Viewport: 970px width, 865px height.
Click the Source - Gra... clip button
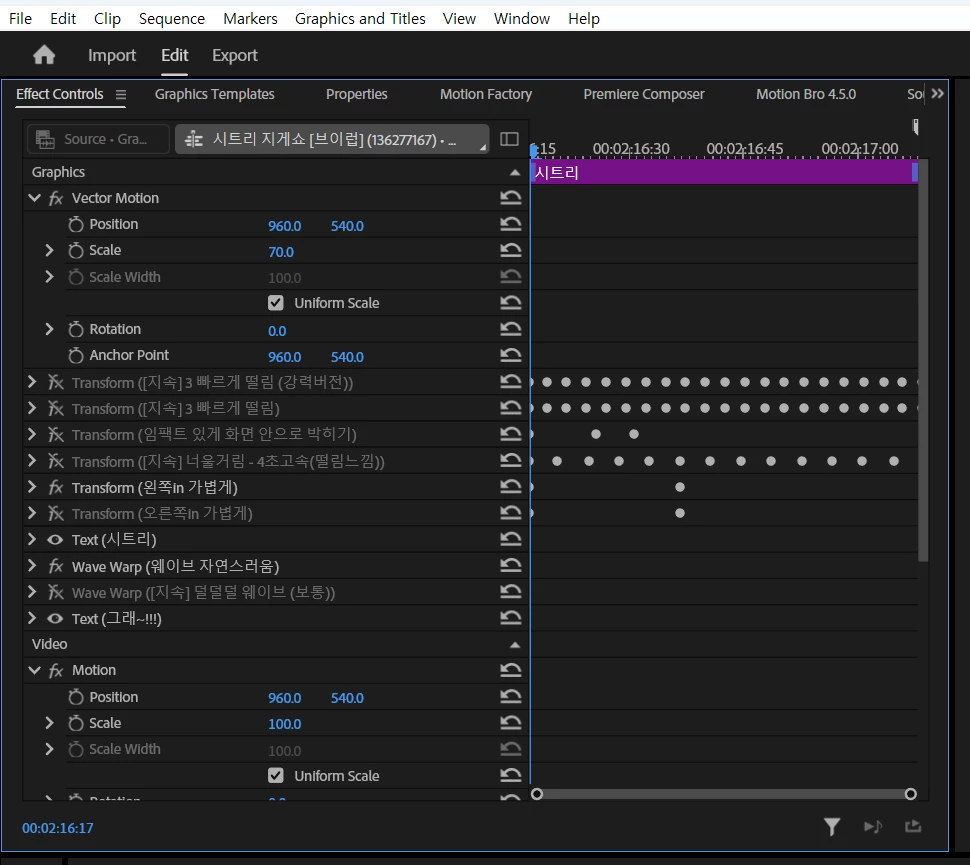[x=98, y=139]
